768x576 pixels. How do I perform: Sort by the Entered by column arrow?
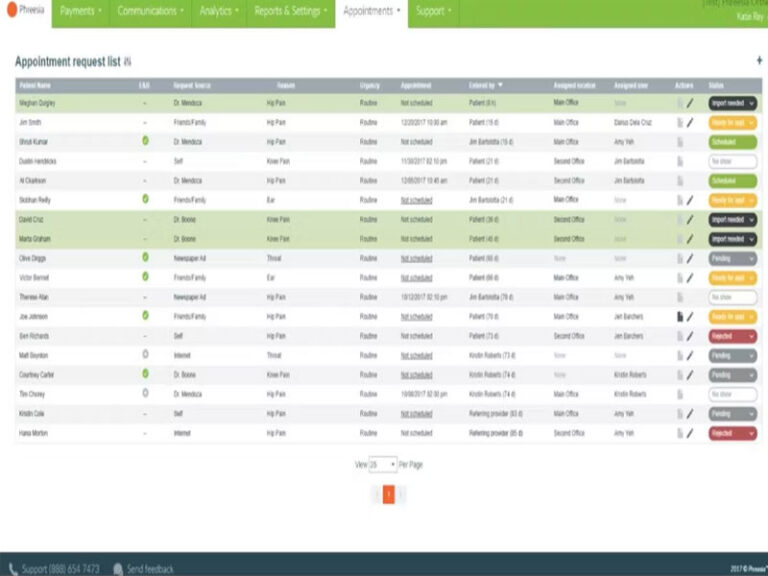tap(500, 85)
